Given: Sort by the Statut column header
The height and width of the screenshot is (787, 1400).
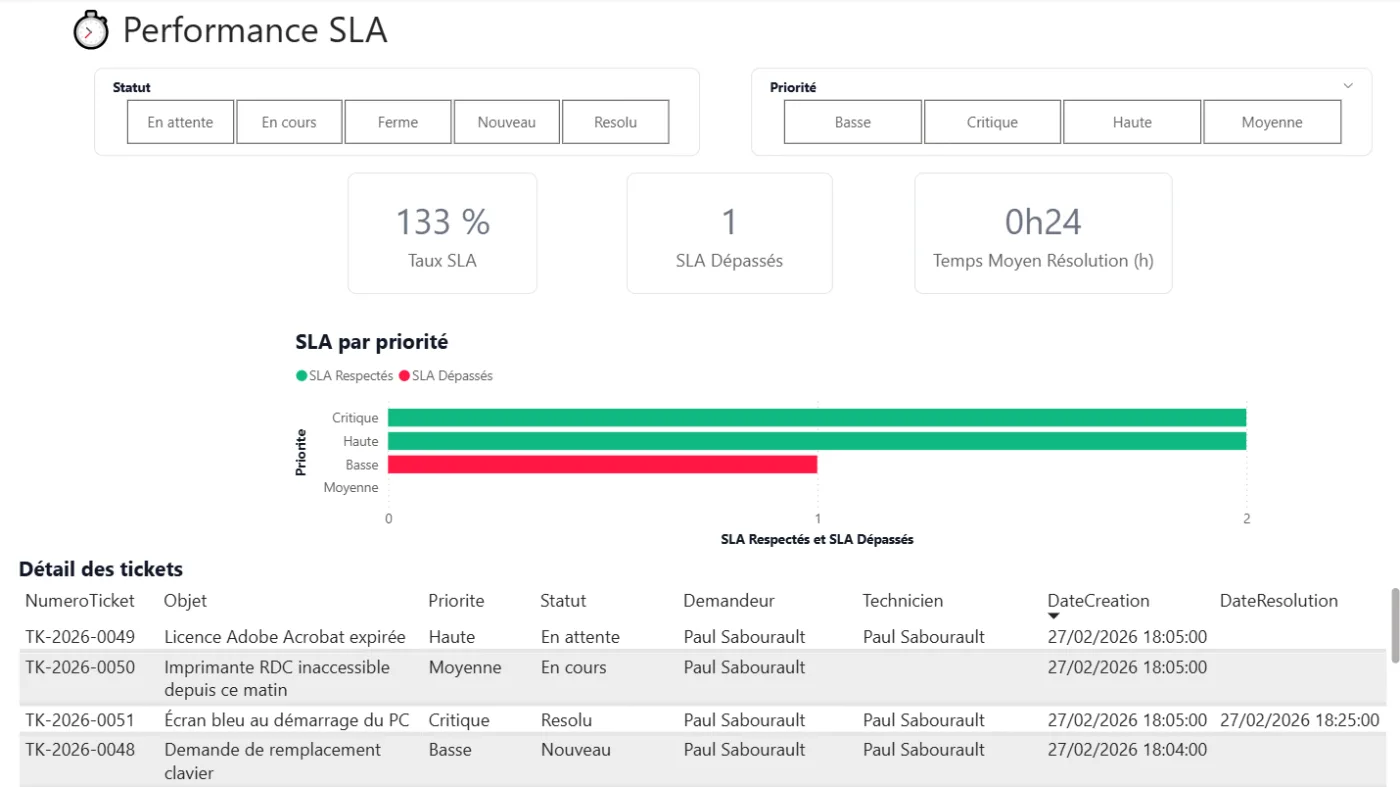Looking at the screenshot, I should (563, 601).
